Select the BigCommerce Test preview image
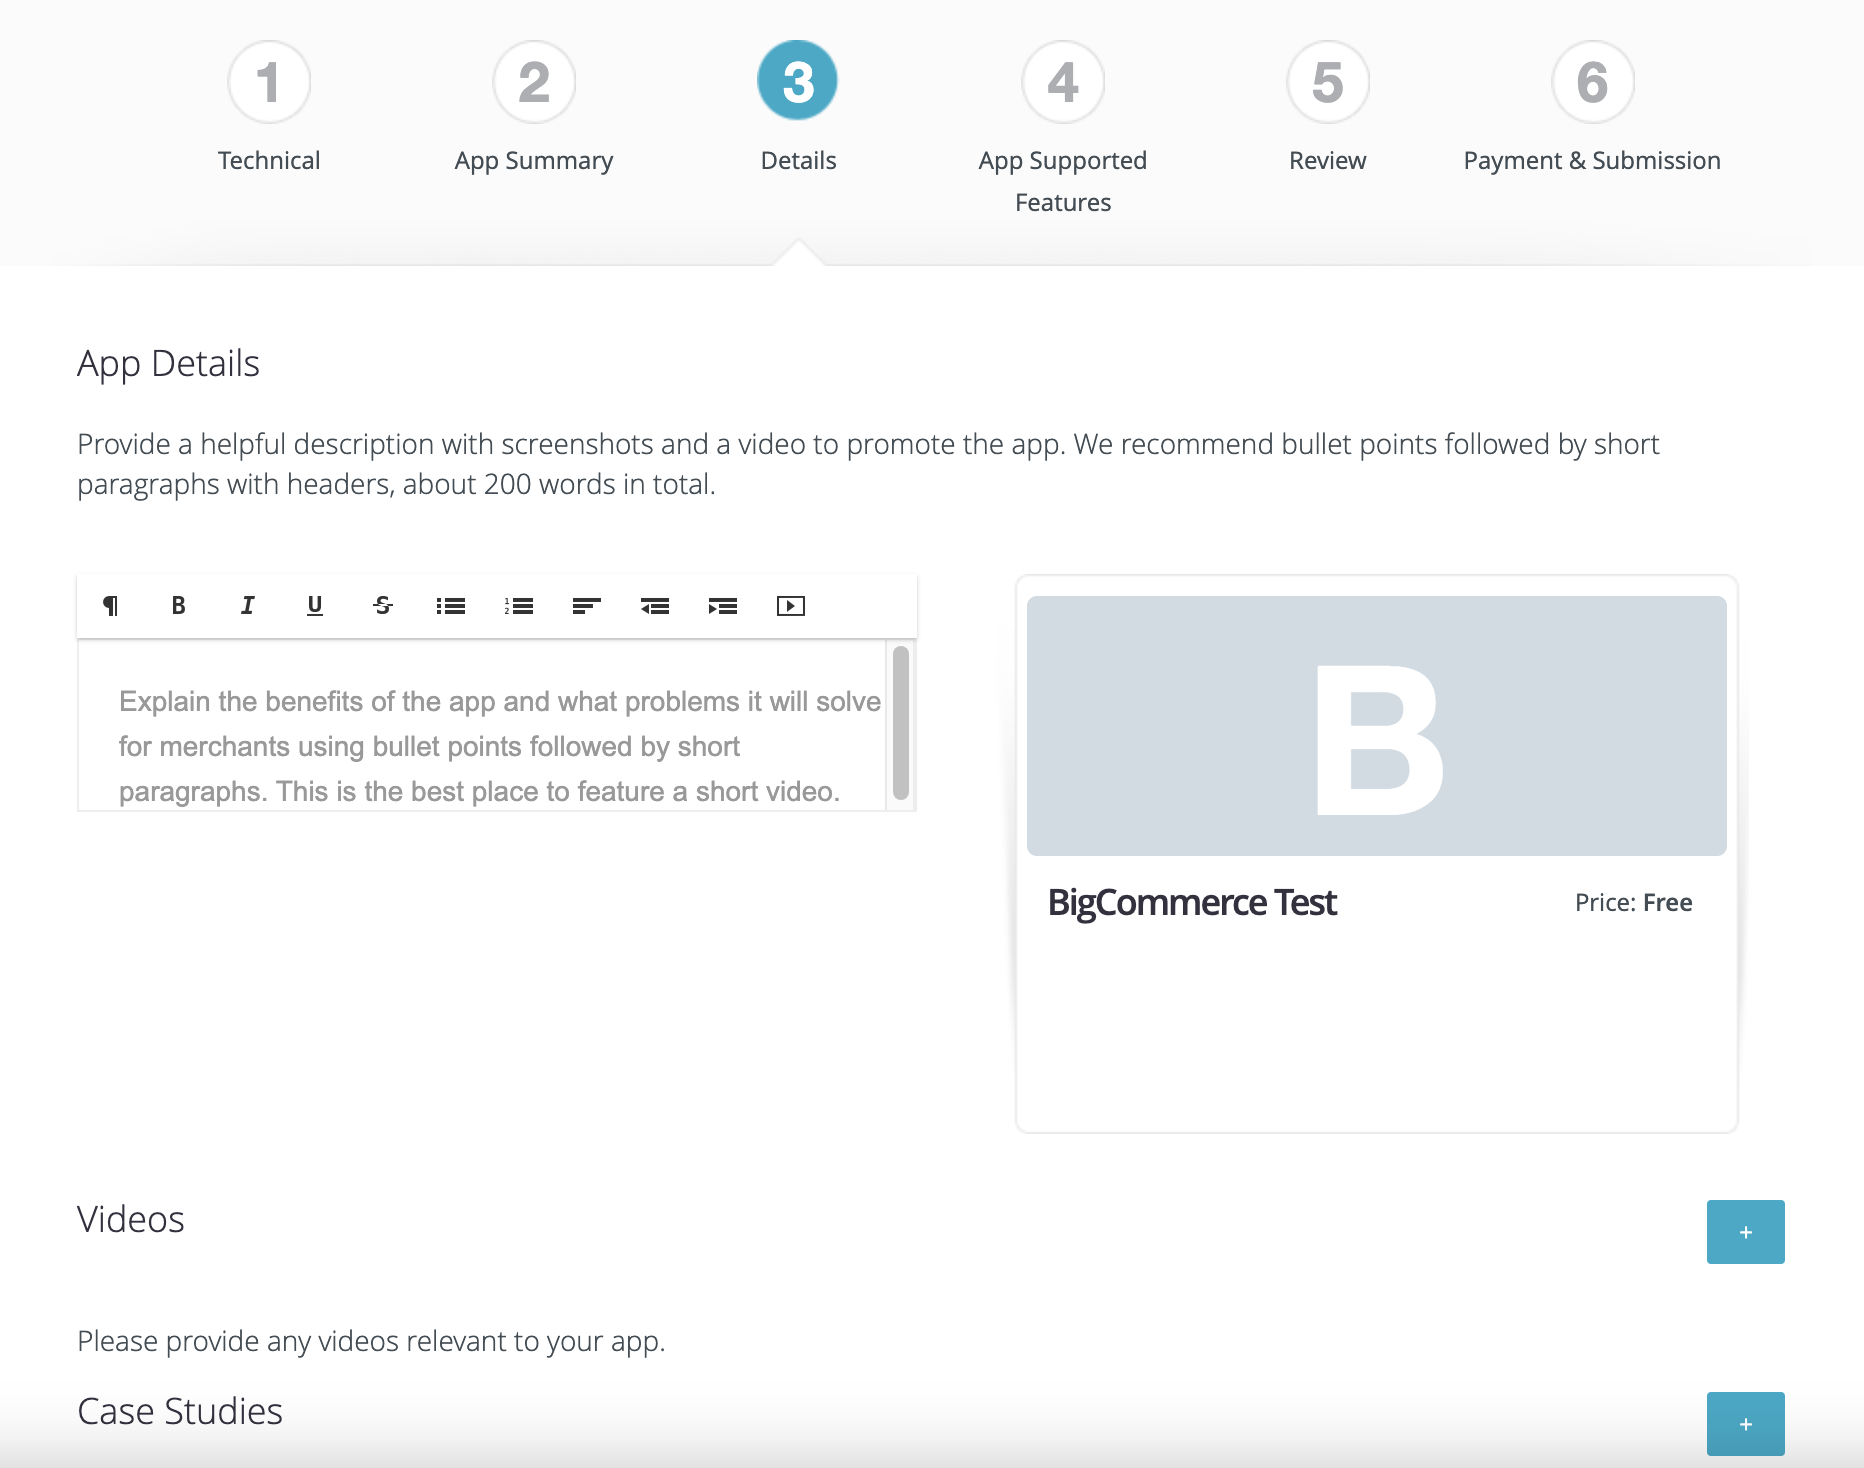 (x=1376, y=725)
